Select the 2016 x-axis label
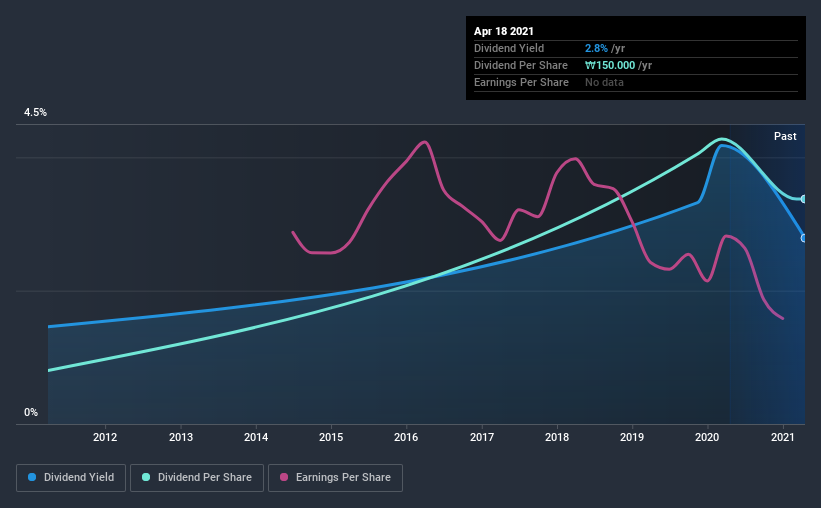This screenshot has width=821, height=508. point(406,437)
